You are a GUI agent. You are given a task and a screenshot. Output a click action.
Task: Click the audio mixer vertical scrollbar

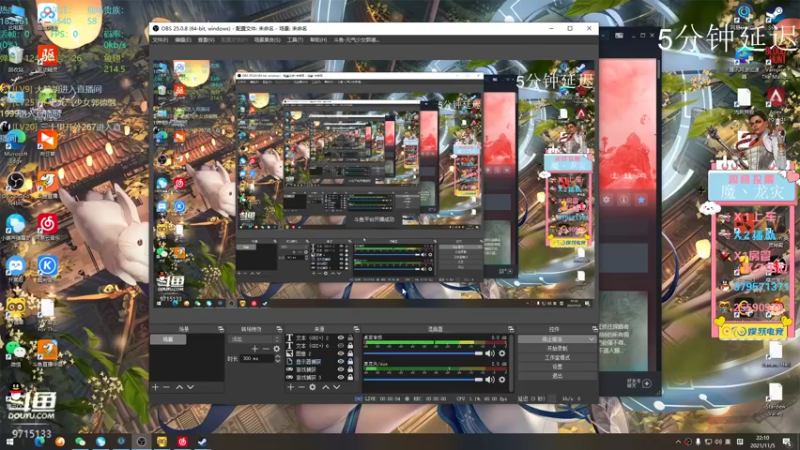tap(511, 363)
